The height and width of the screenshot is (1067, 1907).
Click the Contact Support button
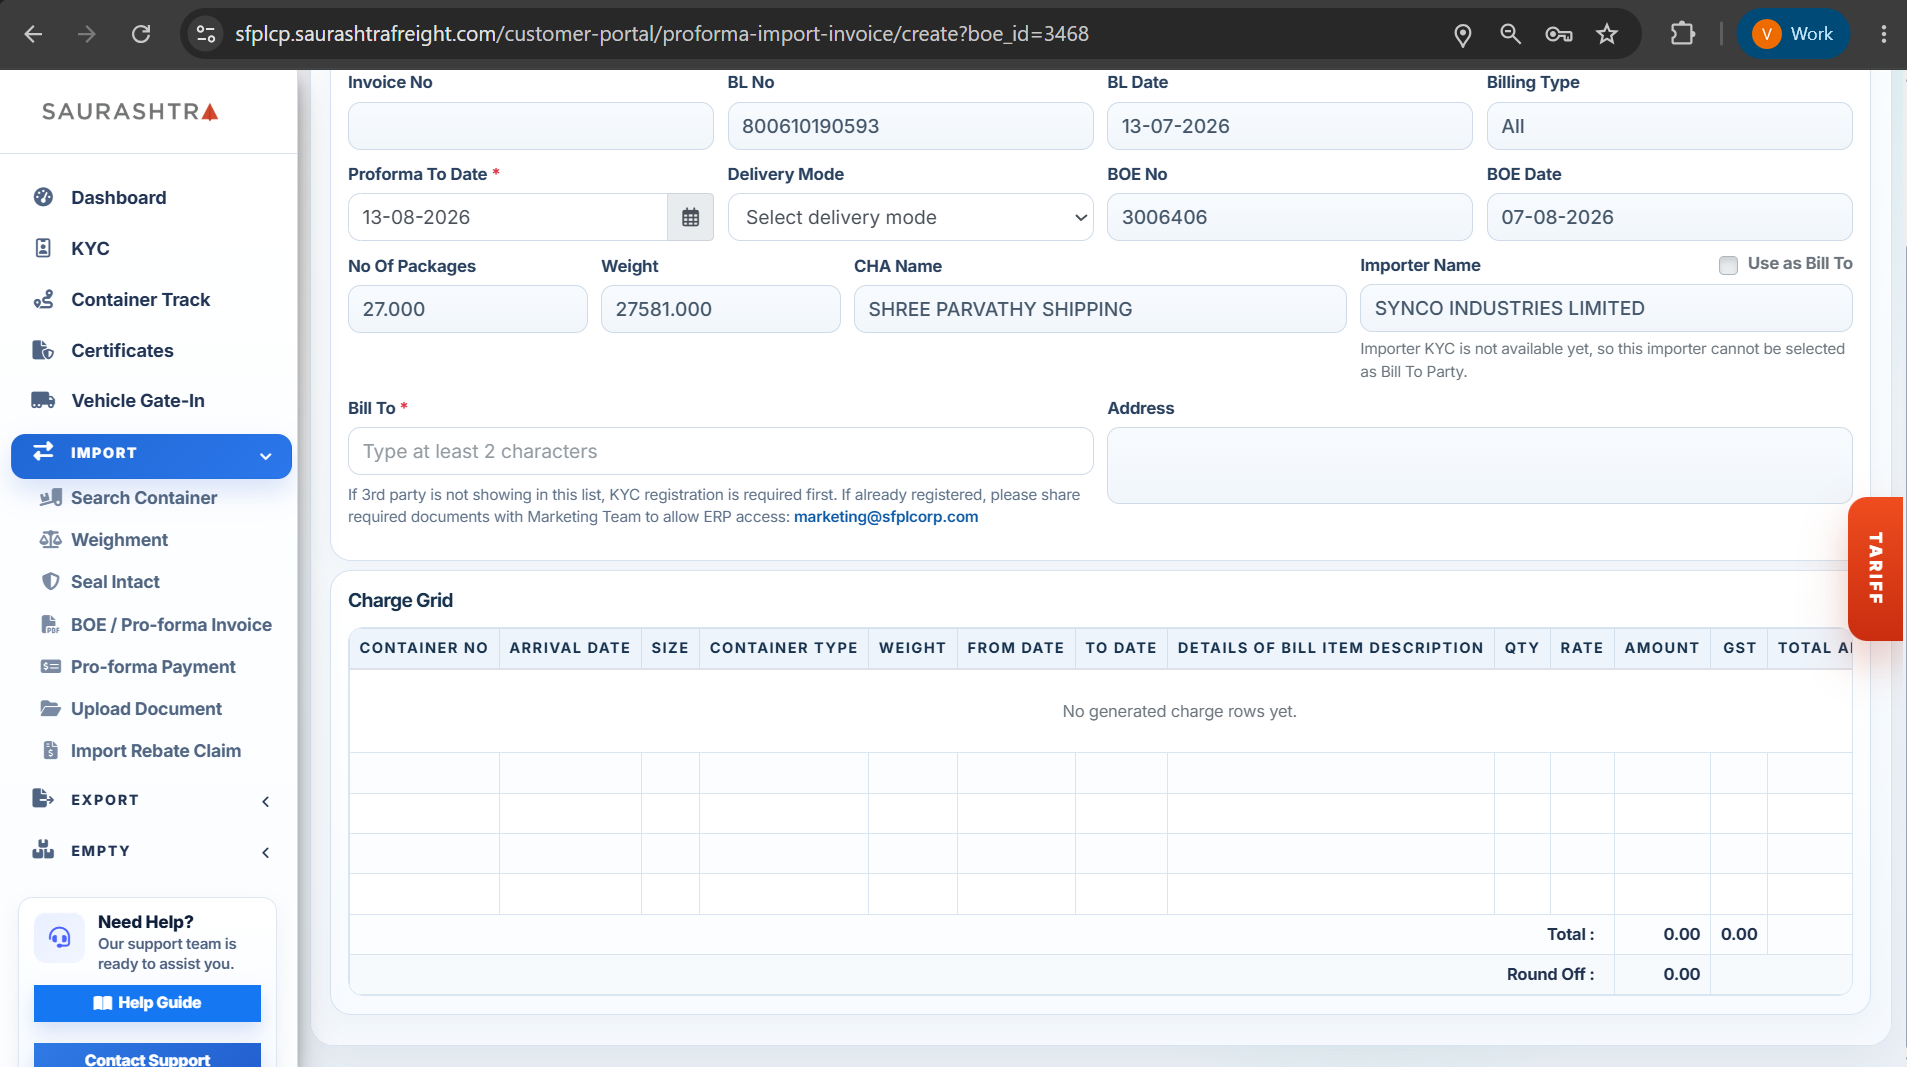pos(147,1056)
